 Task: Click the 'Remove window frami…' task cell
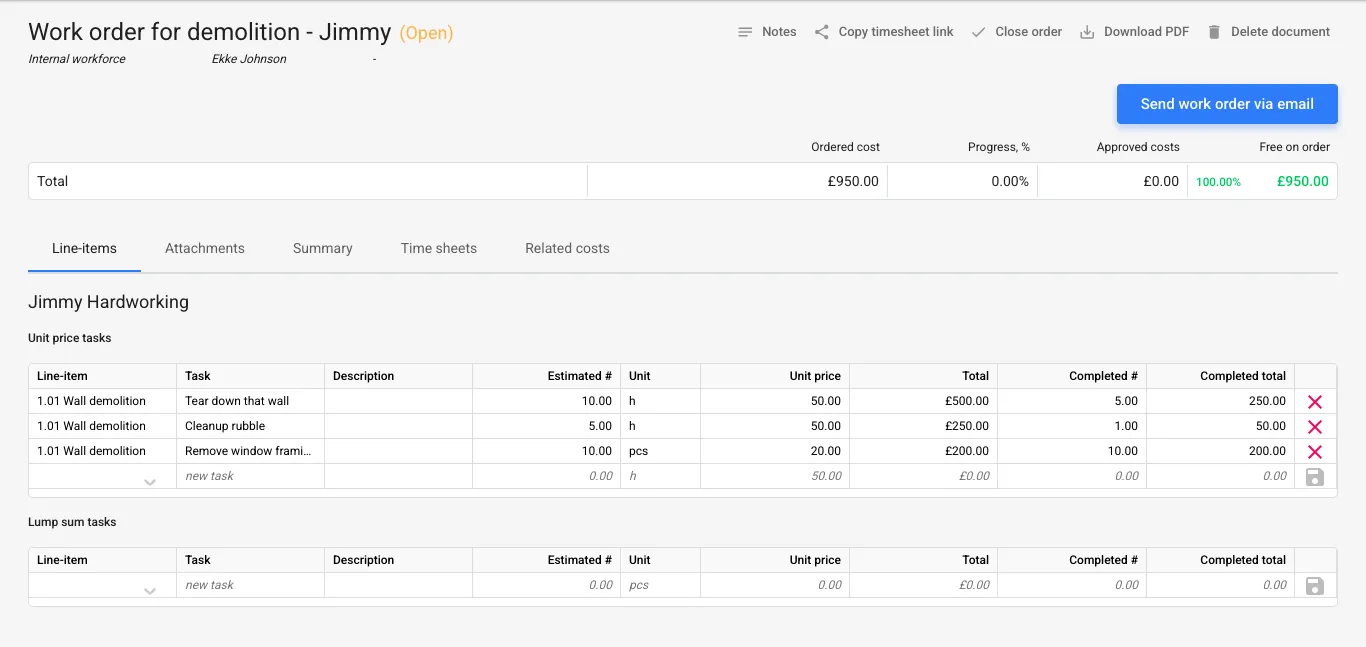[251, 451]
